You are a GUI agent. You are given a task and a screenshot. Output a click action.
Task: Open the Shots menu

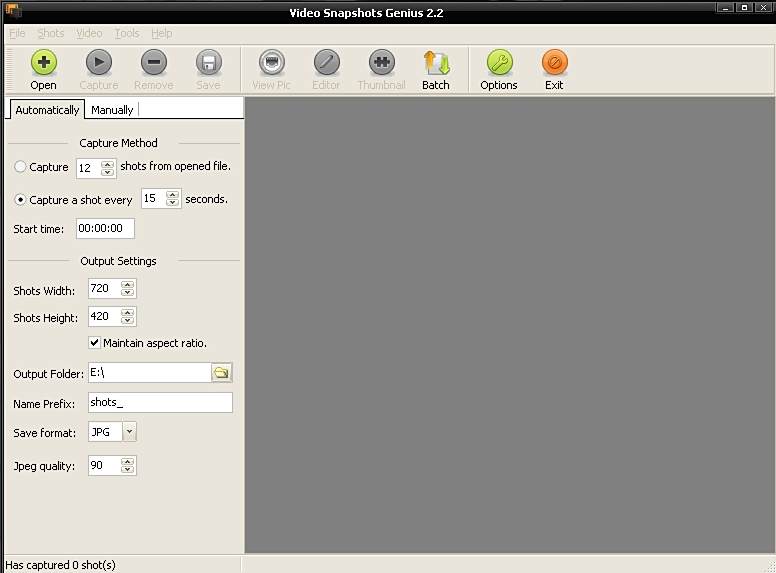point(51,33)
